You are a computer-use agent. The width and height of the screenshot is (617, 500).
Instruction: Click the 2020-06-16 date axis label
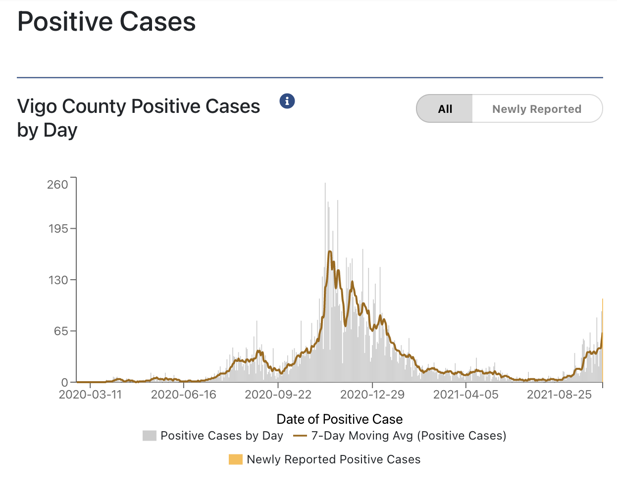tap(184, 395)
